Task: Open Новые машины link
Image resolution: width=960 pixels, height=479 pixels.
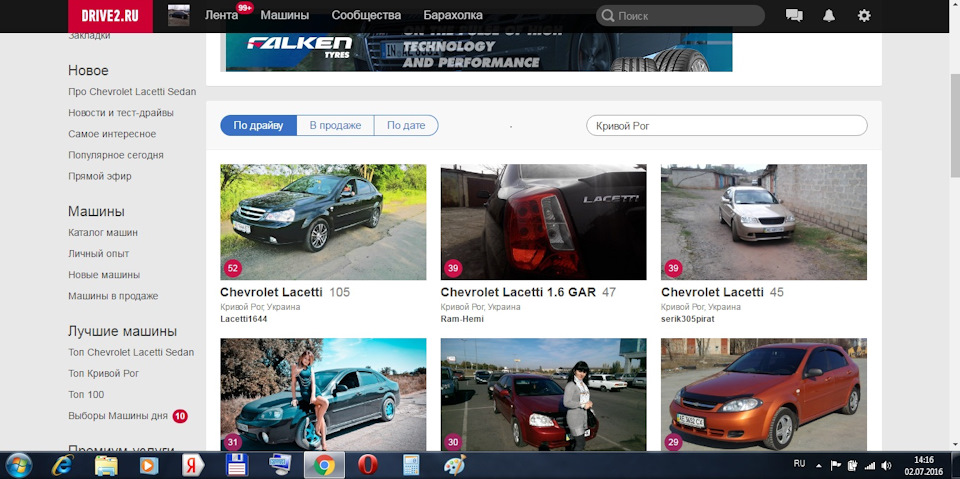Action: tap(104, 274)
